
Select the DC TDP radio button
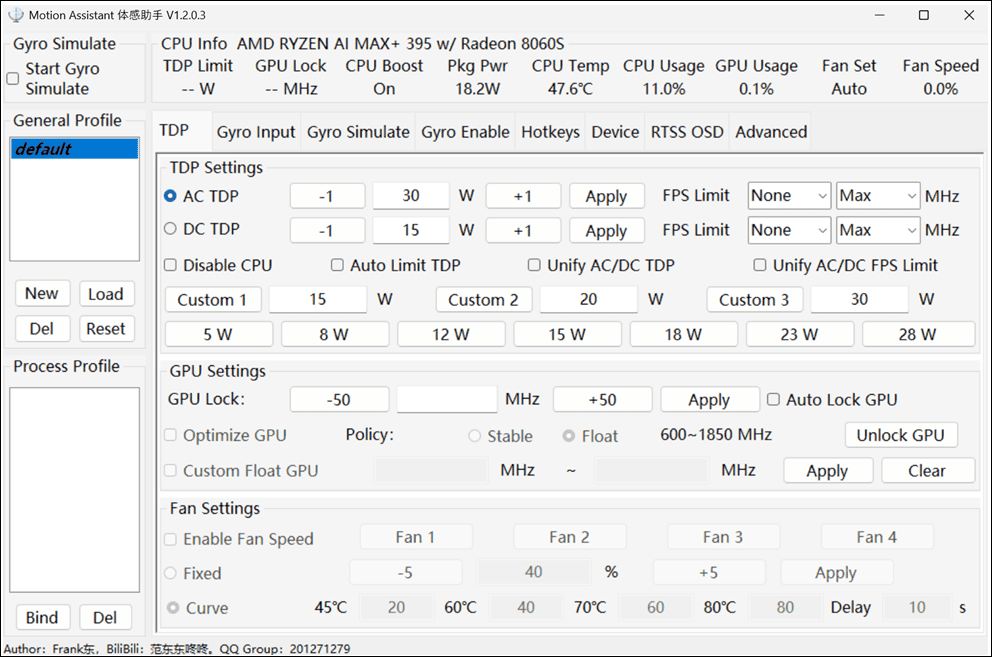click(x=170, y=229)
